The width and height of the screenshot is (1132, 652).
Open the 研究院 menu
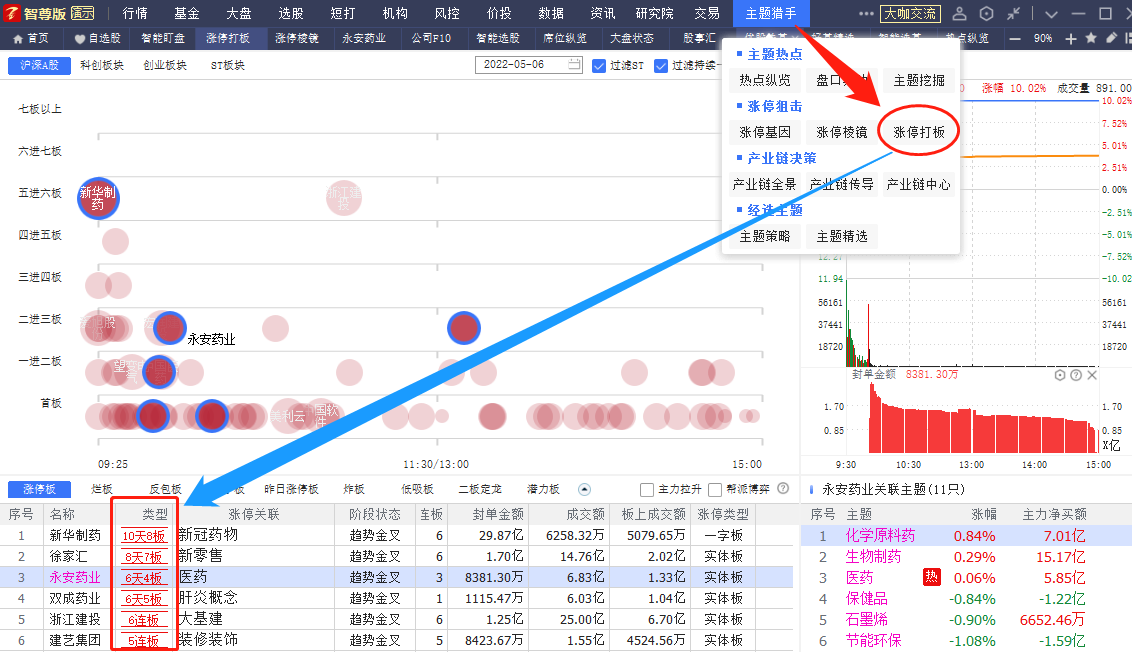pos(655,14)
